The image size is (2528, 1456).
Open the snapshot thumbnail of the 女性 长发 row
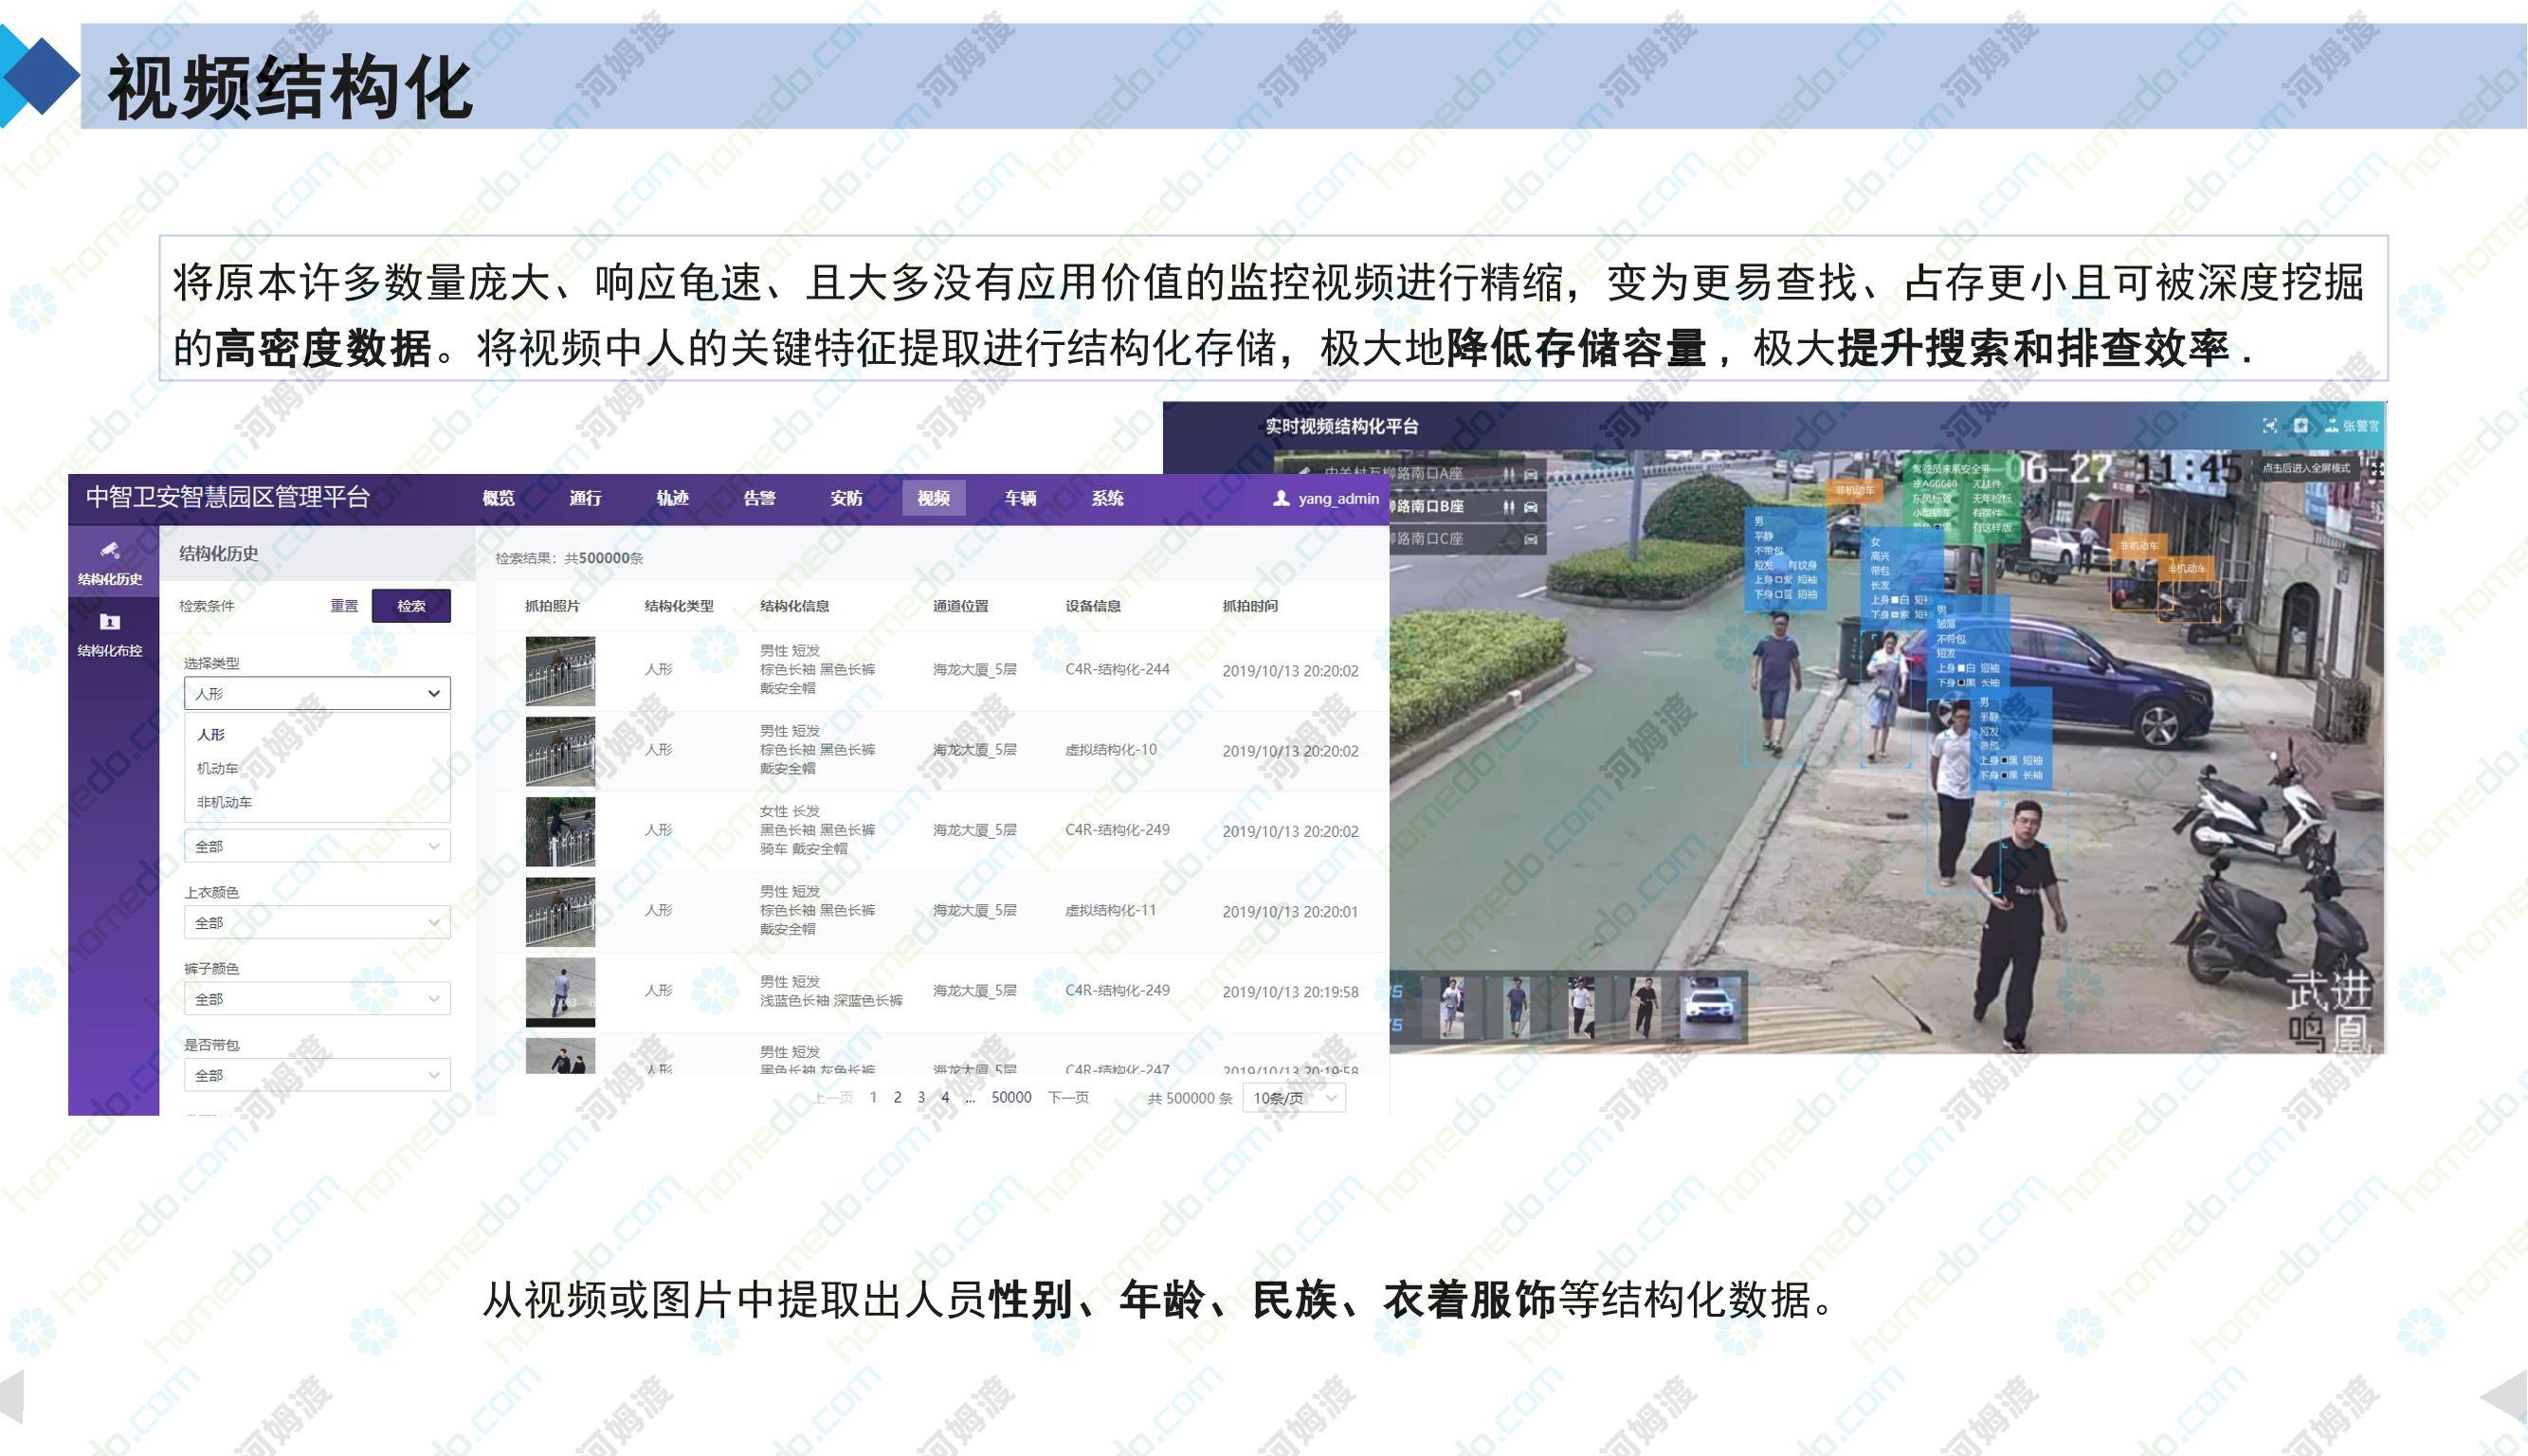click(560, 831)
